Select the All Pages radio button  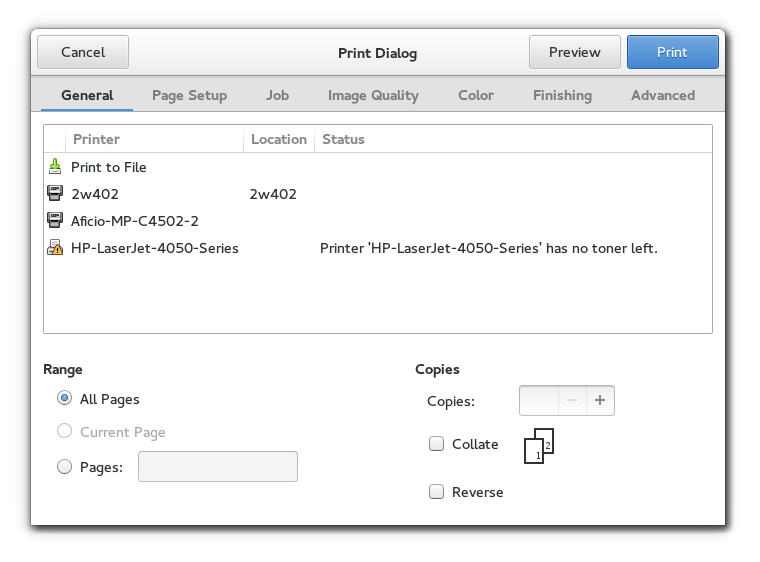[65, 399]
